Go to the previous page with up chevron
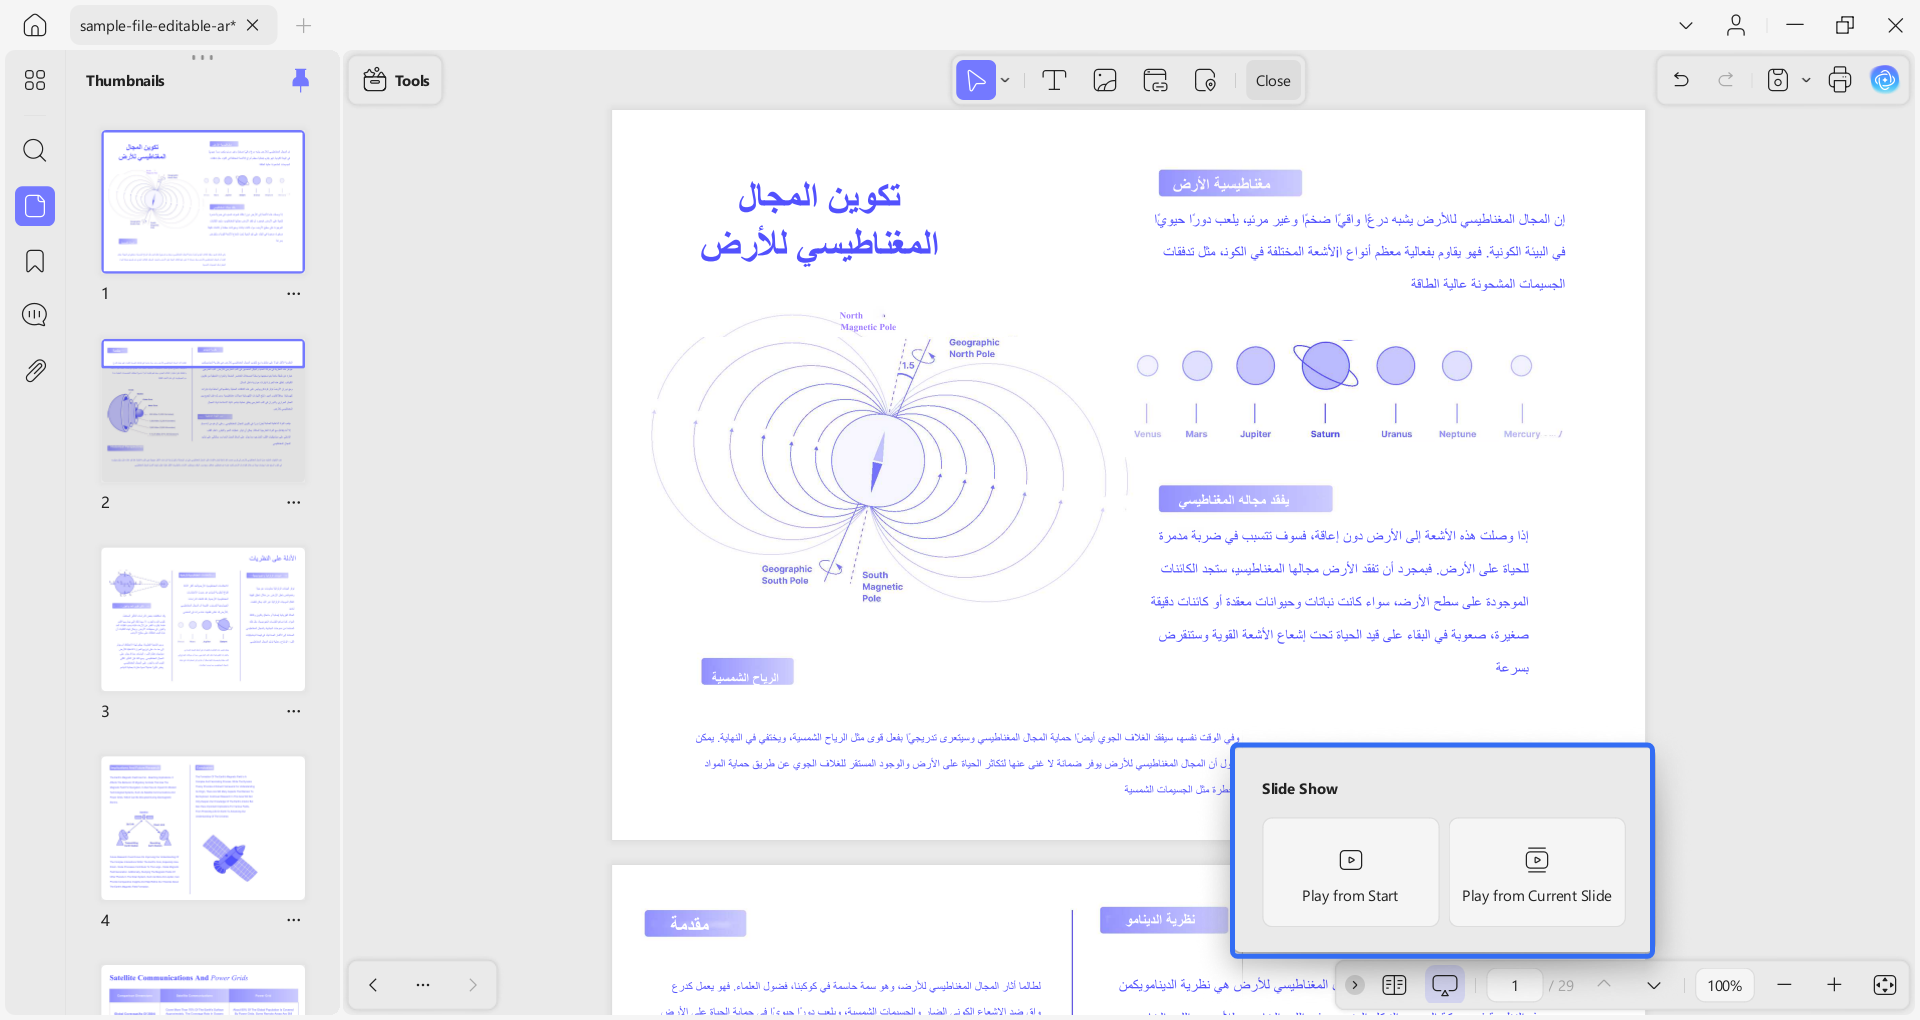 click(1604, 985)
